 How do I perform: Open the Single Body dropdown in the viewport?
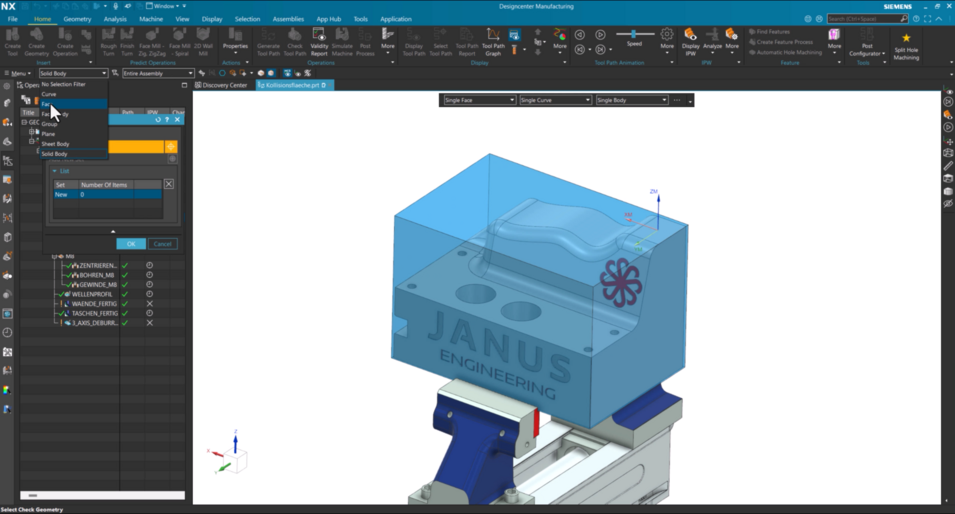pos(632,100)
